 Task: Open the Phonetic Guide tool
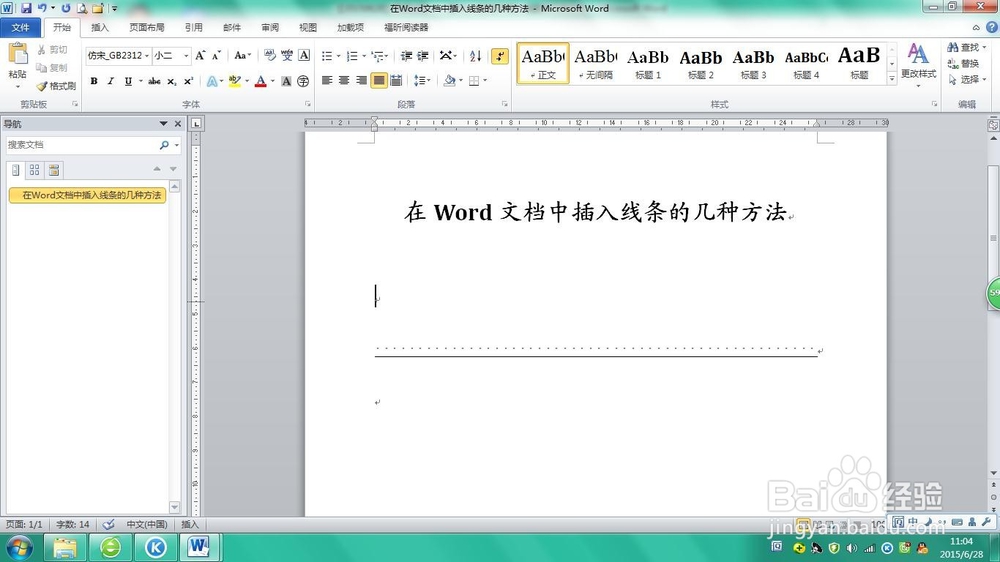287,55
